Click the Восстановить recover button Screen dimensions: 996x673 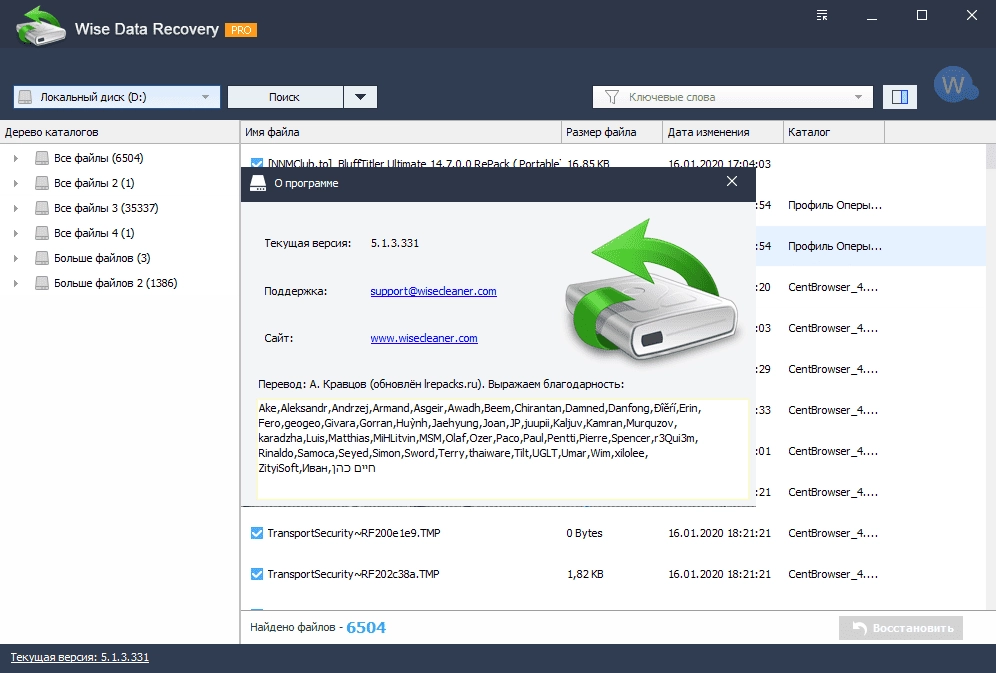901,628
